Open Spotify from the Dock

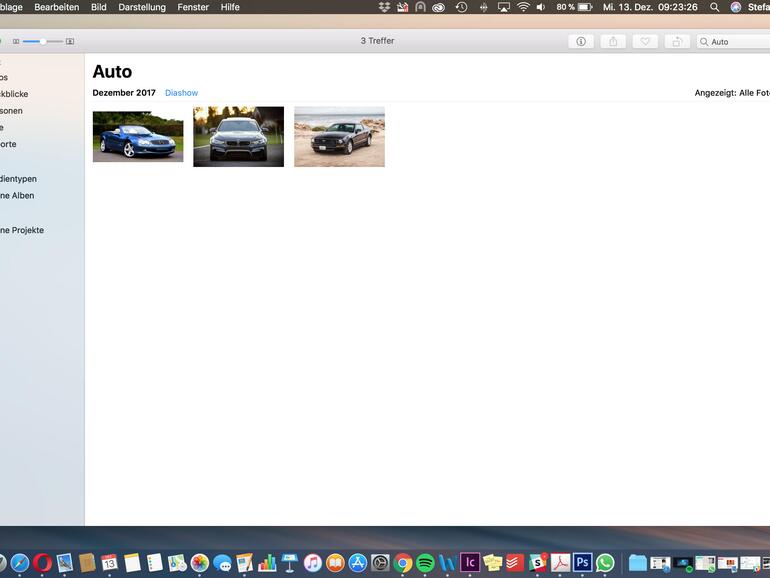425,563
